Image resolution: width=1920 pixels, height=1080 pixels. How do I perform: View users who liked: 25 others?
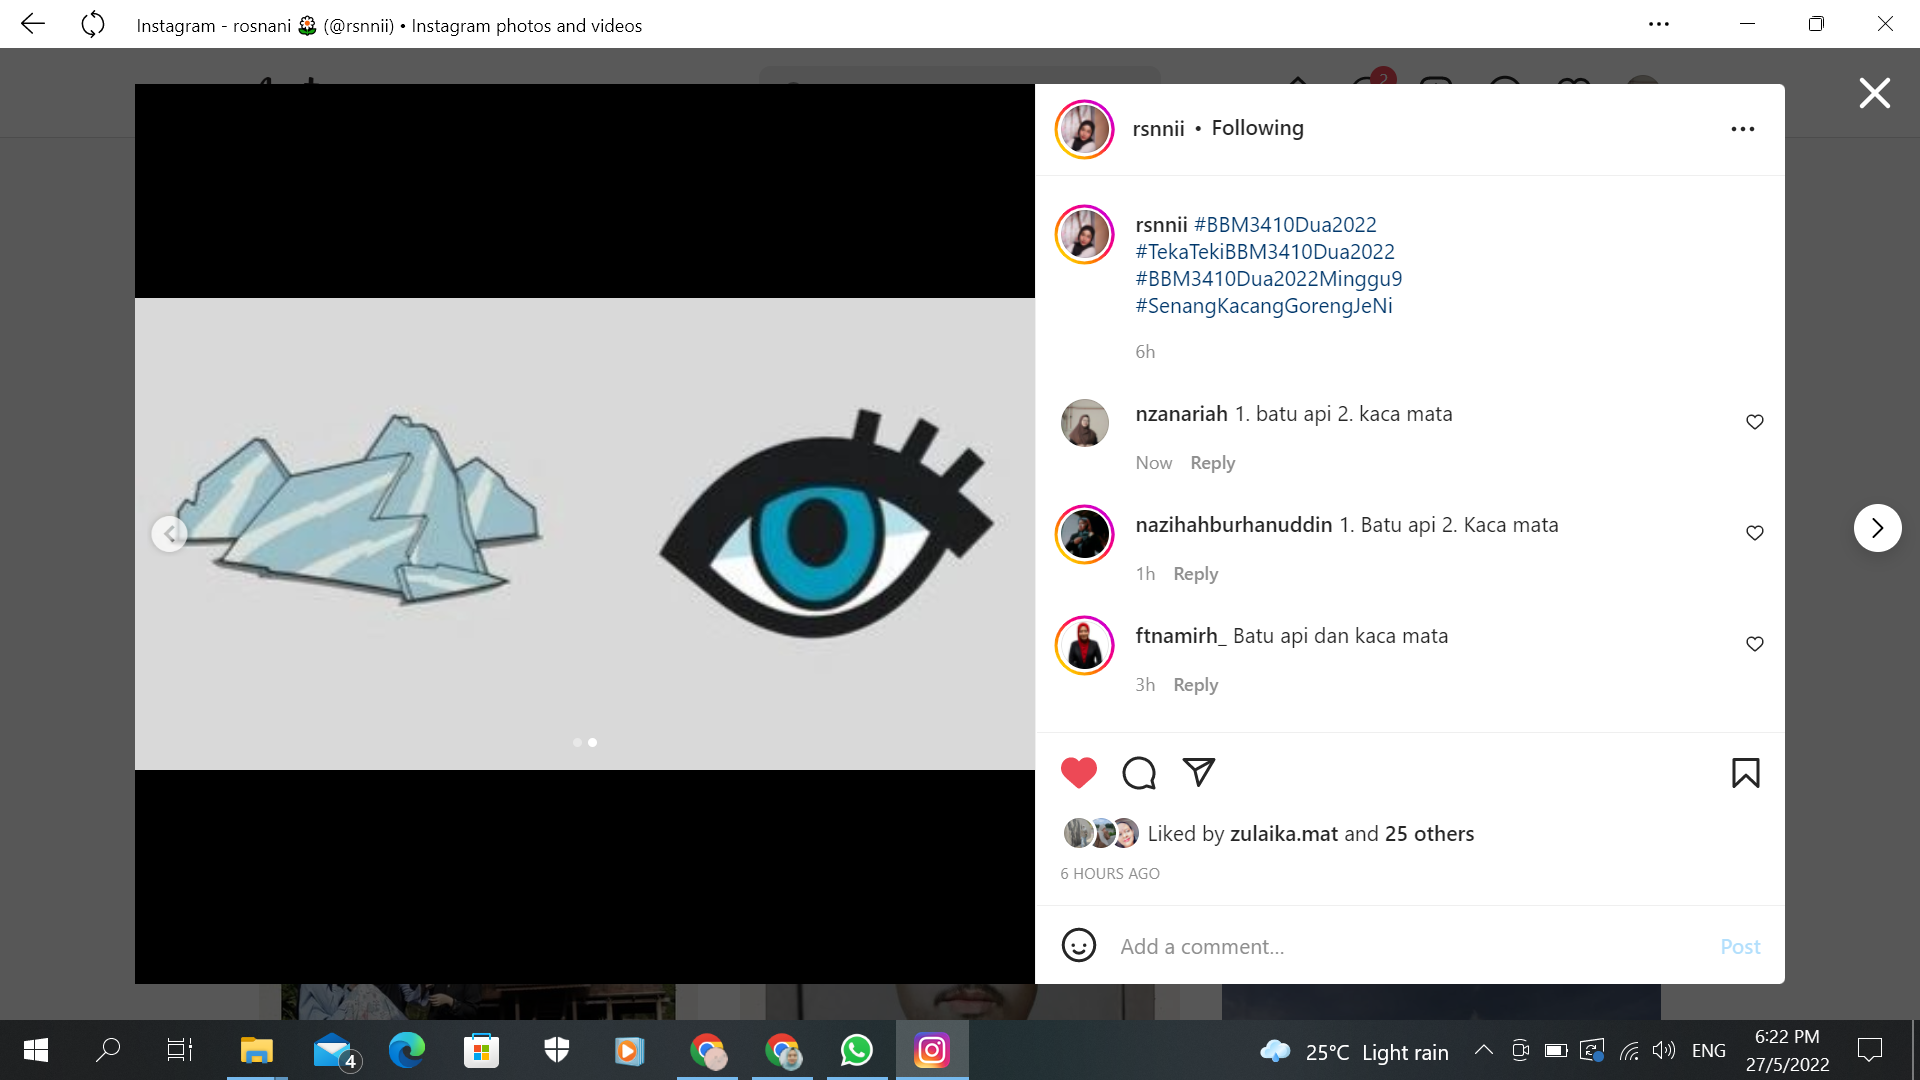(x=1429, y=834)
